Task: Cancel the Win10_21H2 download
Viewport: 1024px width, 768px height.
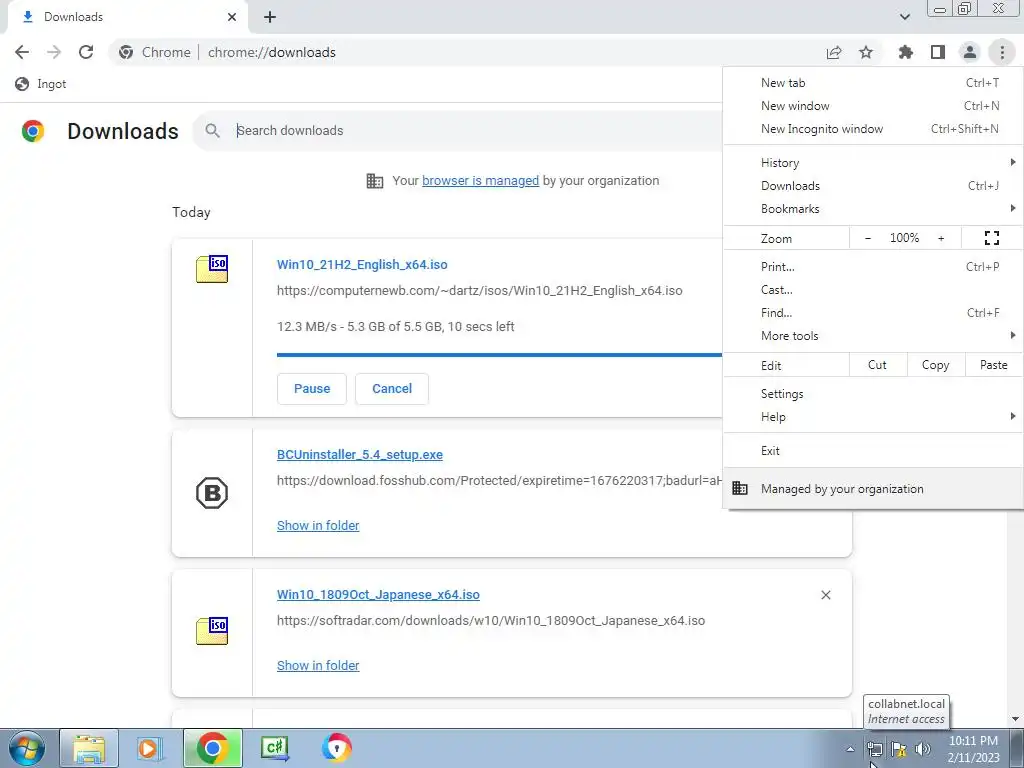Action: (x=392, y=389)
